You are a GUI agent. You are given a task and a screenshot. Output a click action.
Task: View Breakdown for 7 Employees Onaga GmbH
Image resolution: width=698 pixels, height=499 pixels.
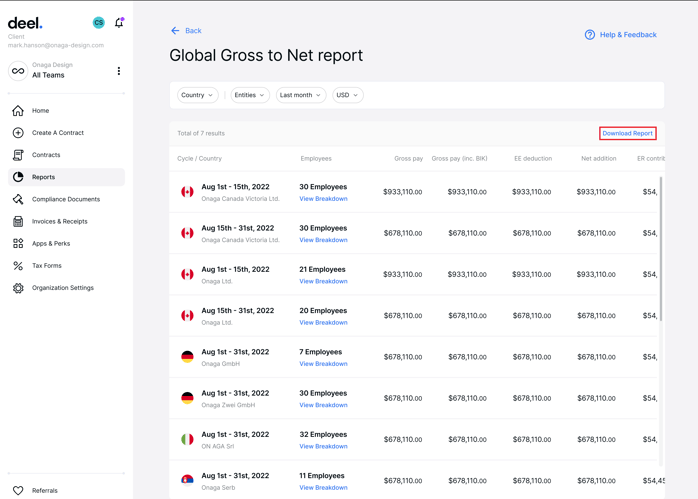(323, 364)
